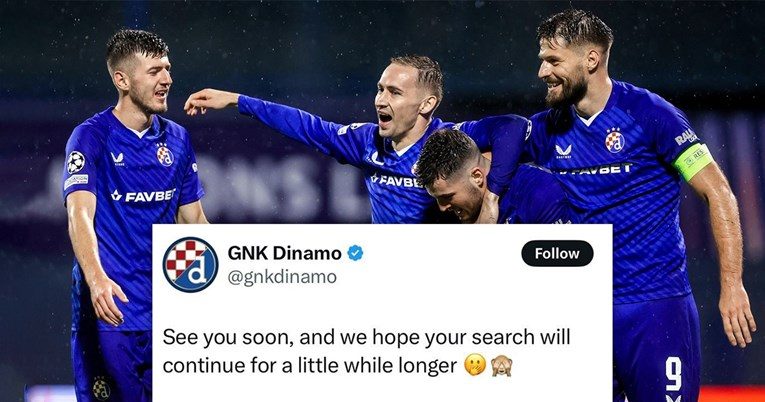Click the Dinamo crest on left player's shorts

pos(101,388)
